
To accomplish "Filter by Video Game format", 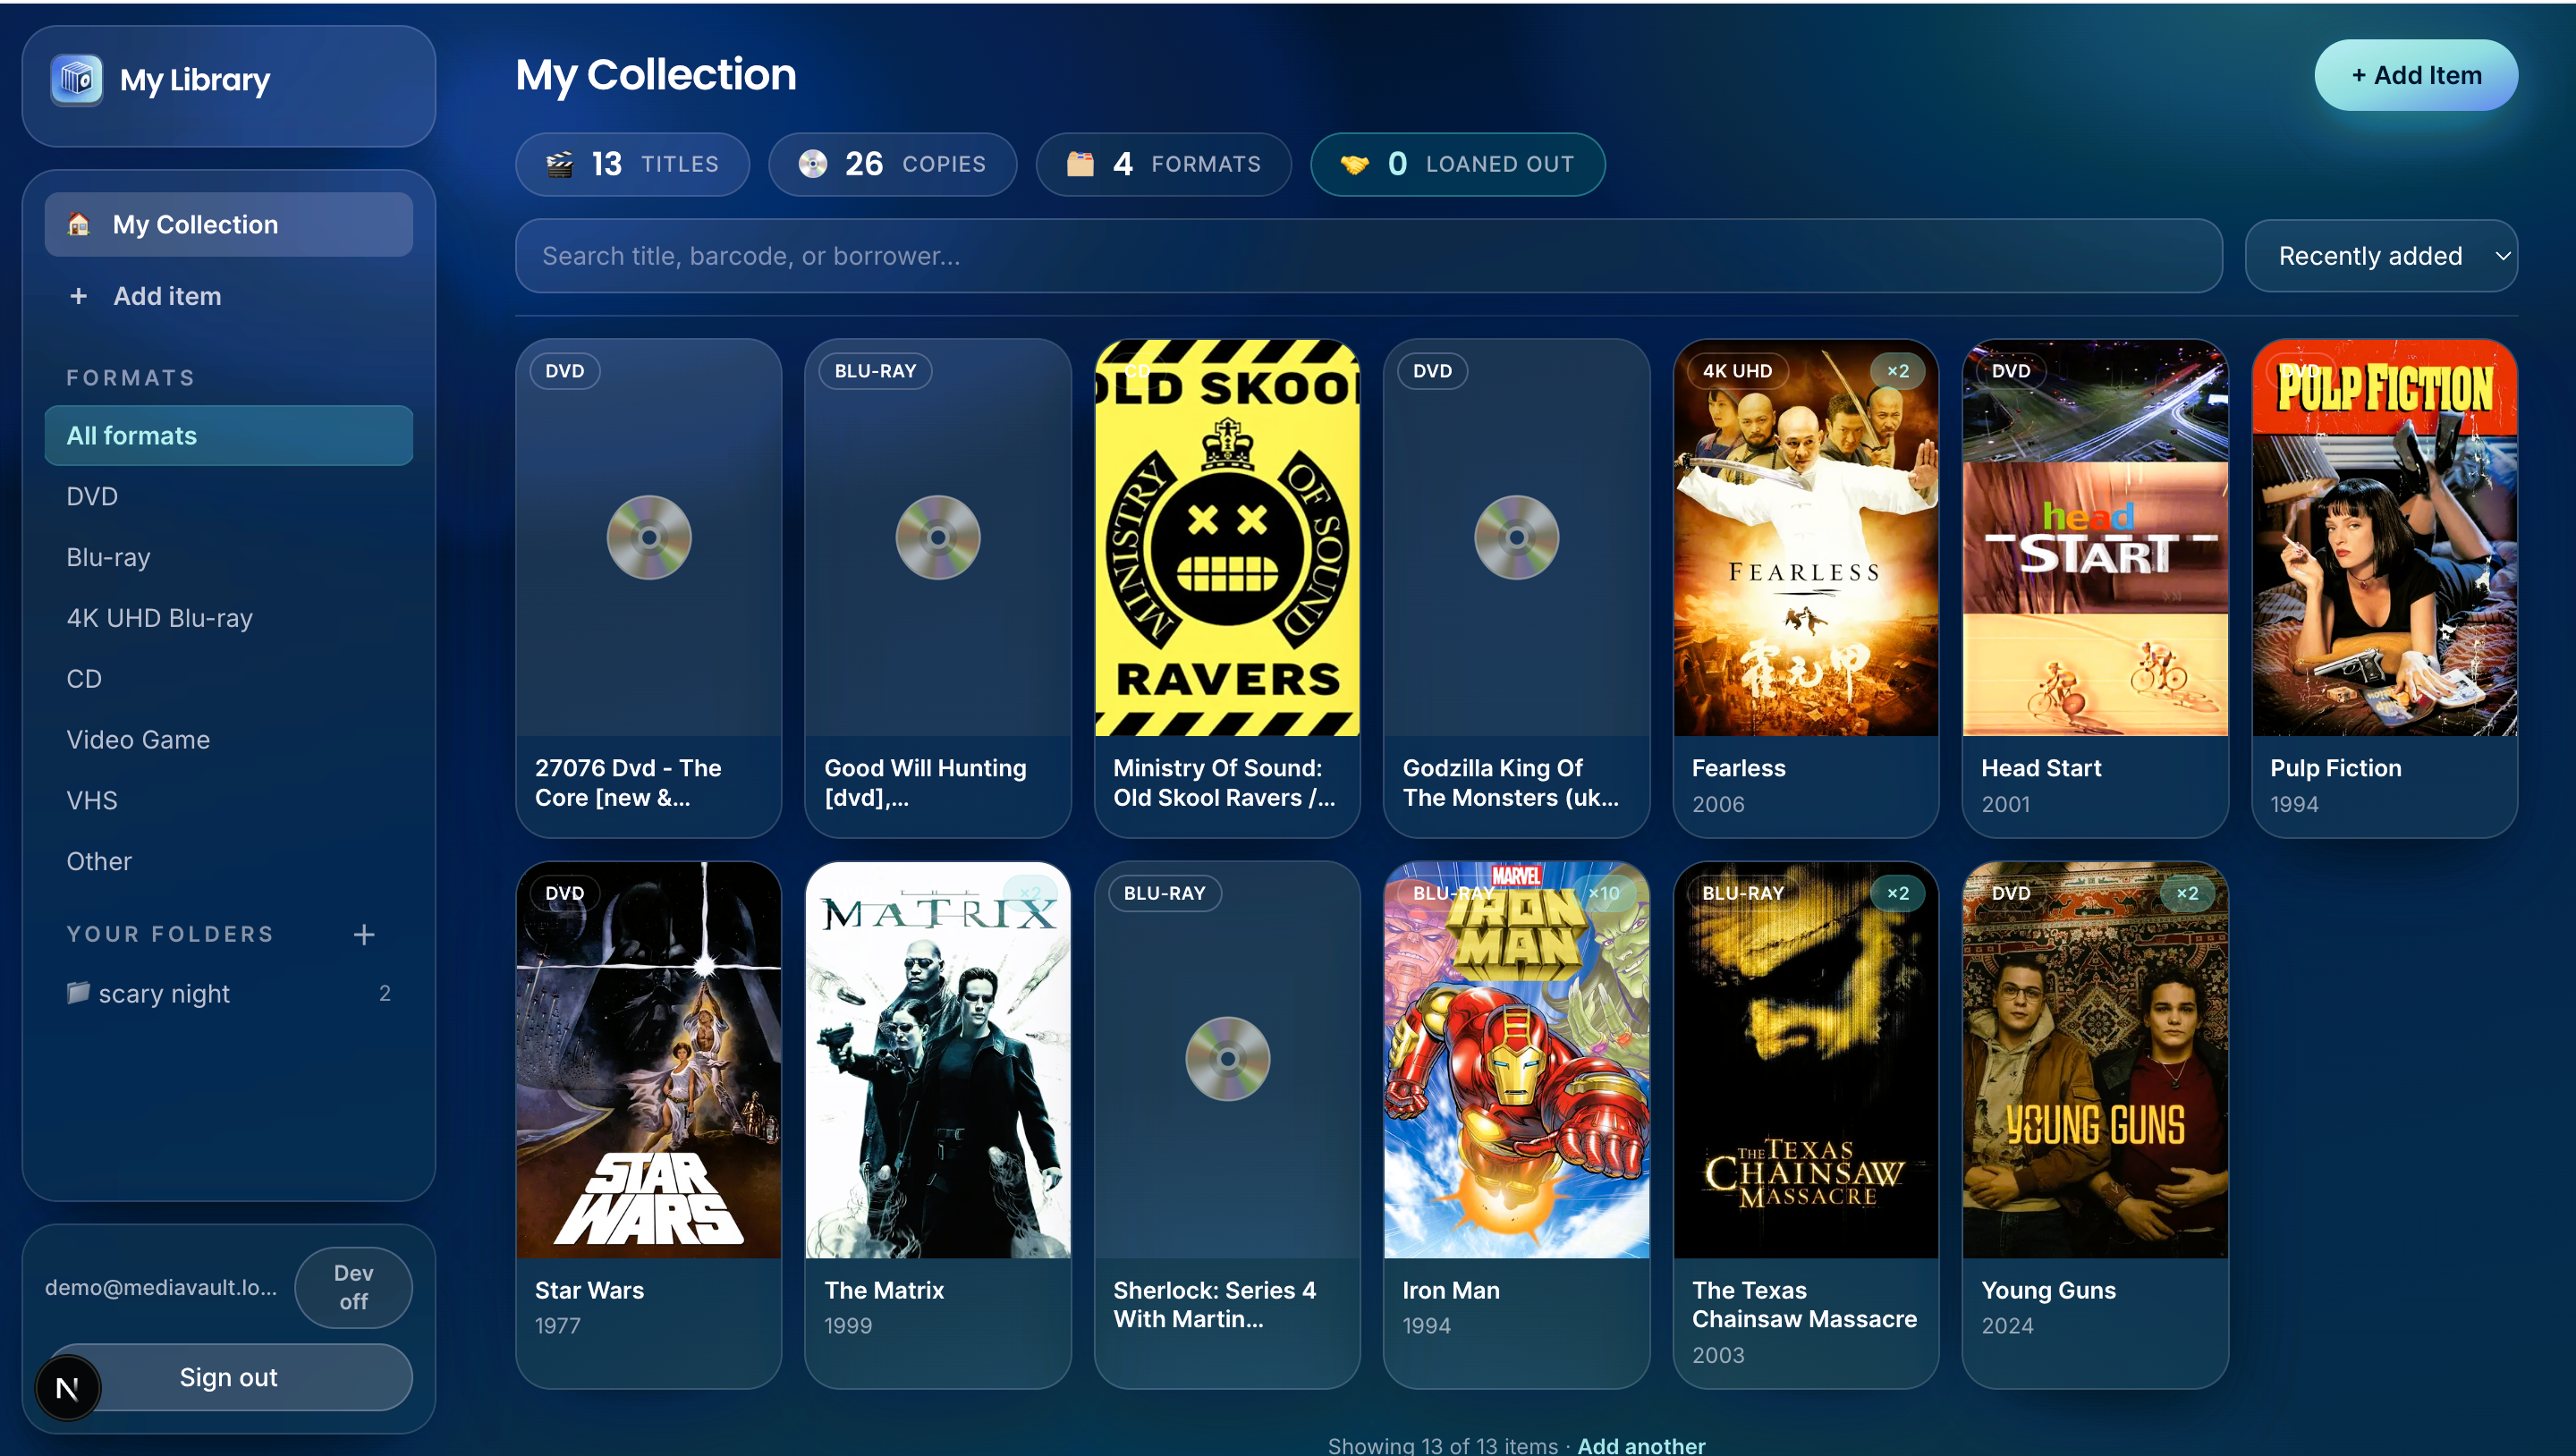I will (228, 739).
